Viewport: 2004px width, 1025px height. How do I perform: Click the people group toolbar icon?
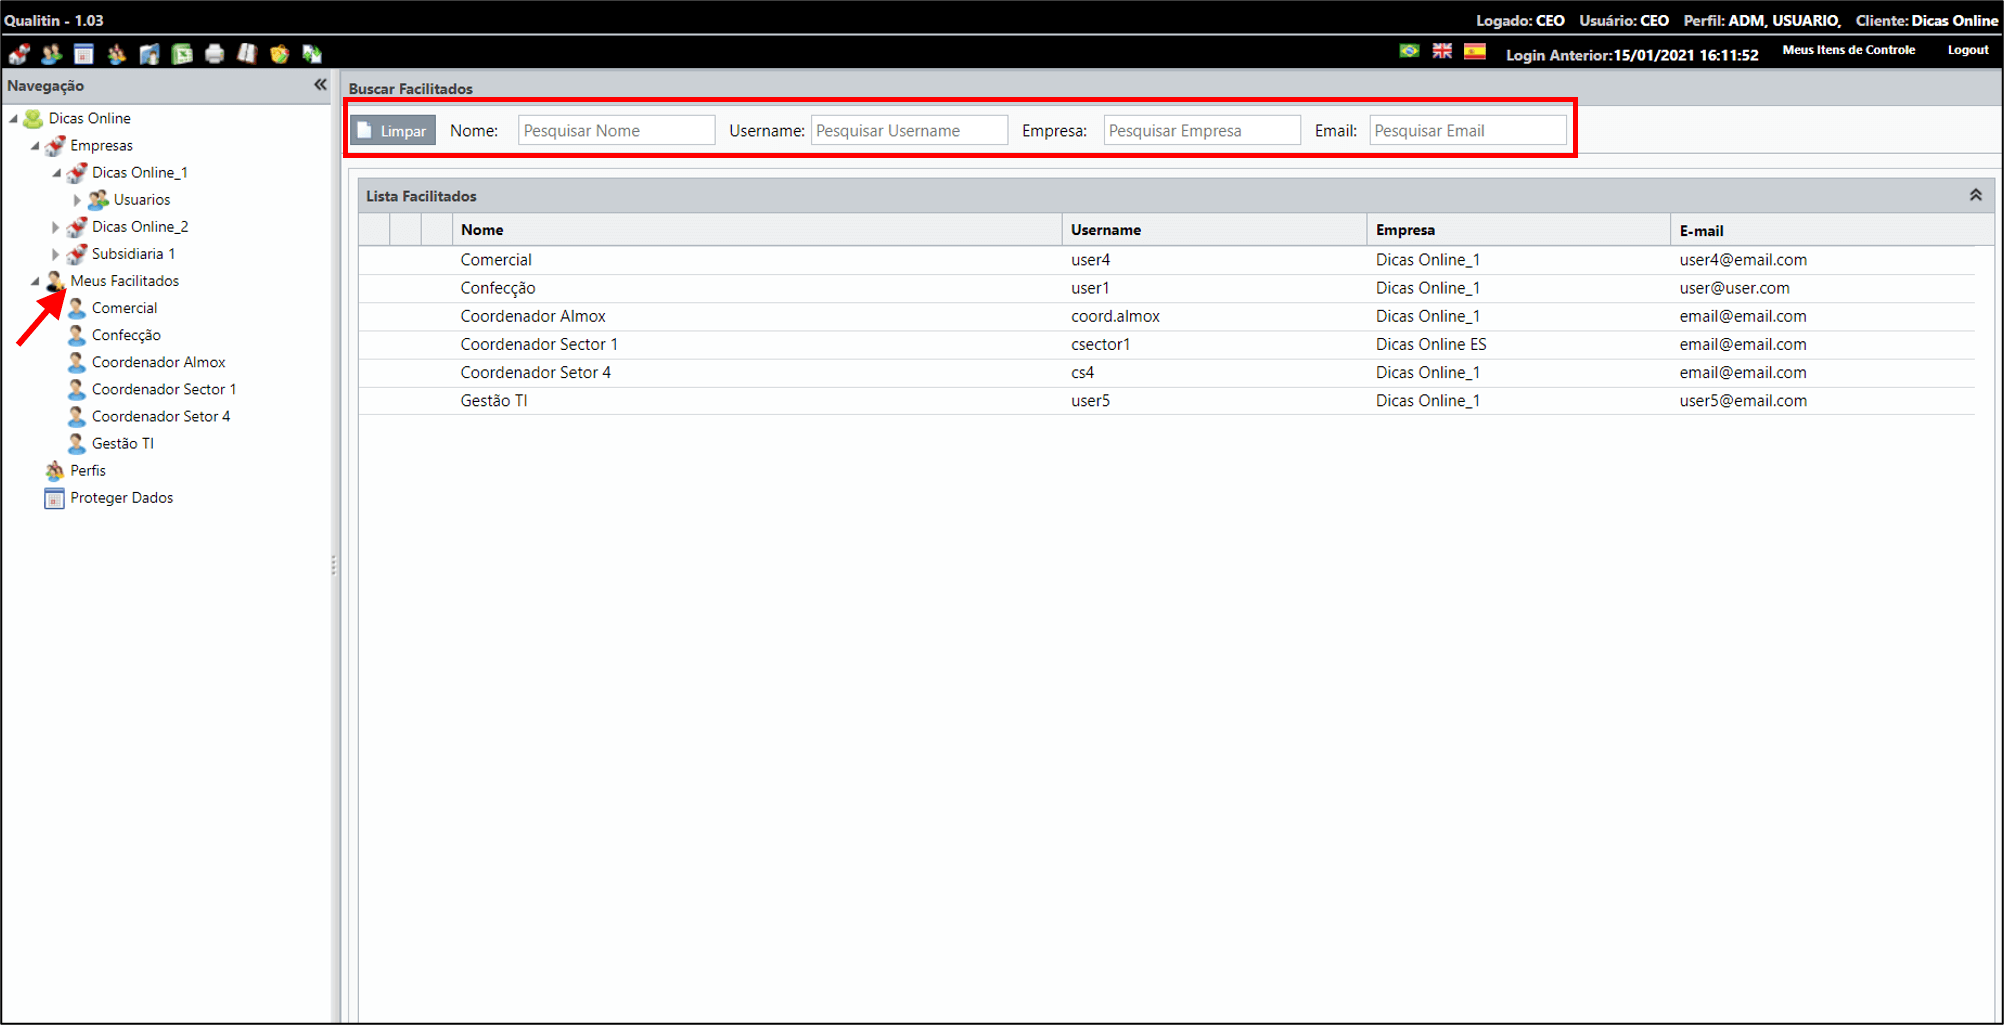click(117, 54)
